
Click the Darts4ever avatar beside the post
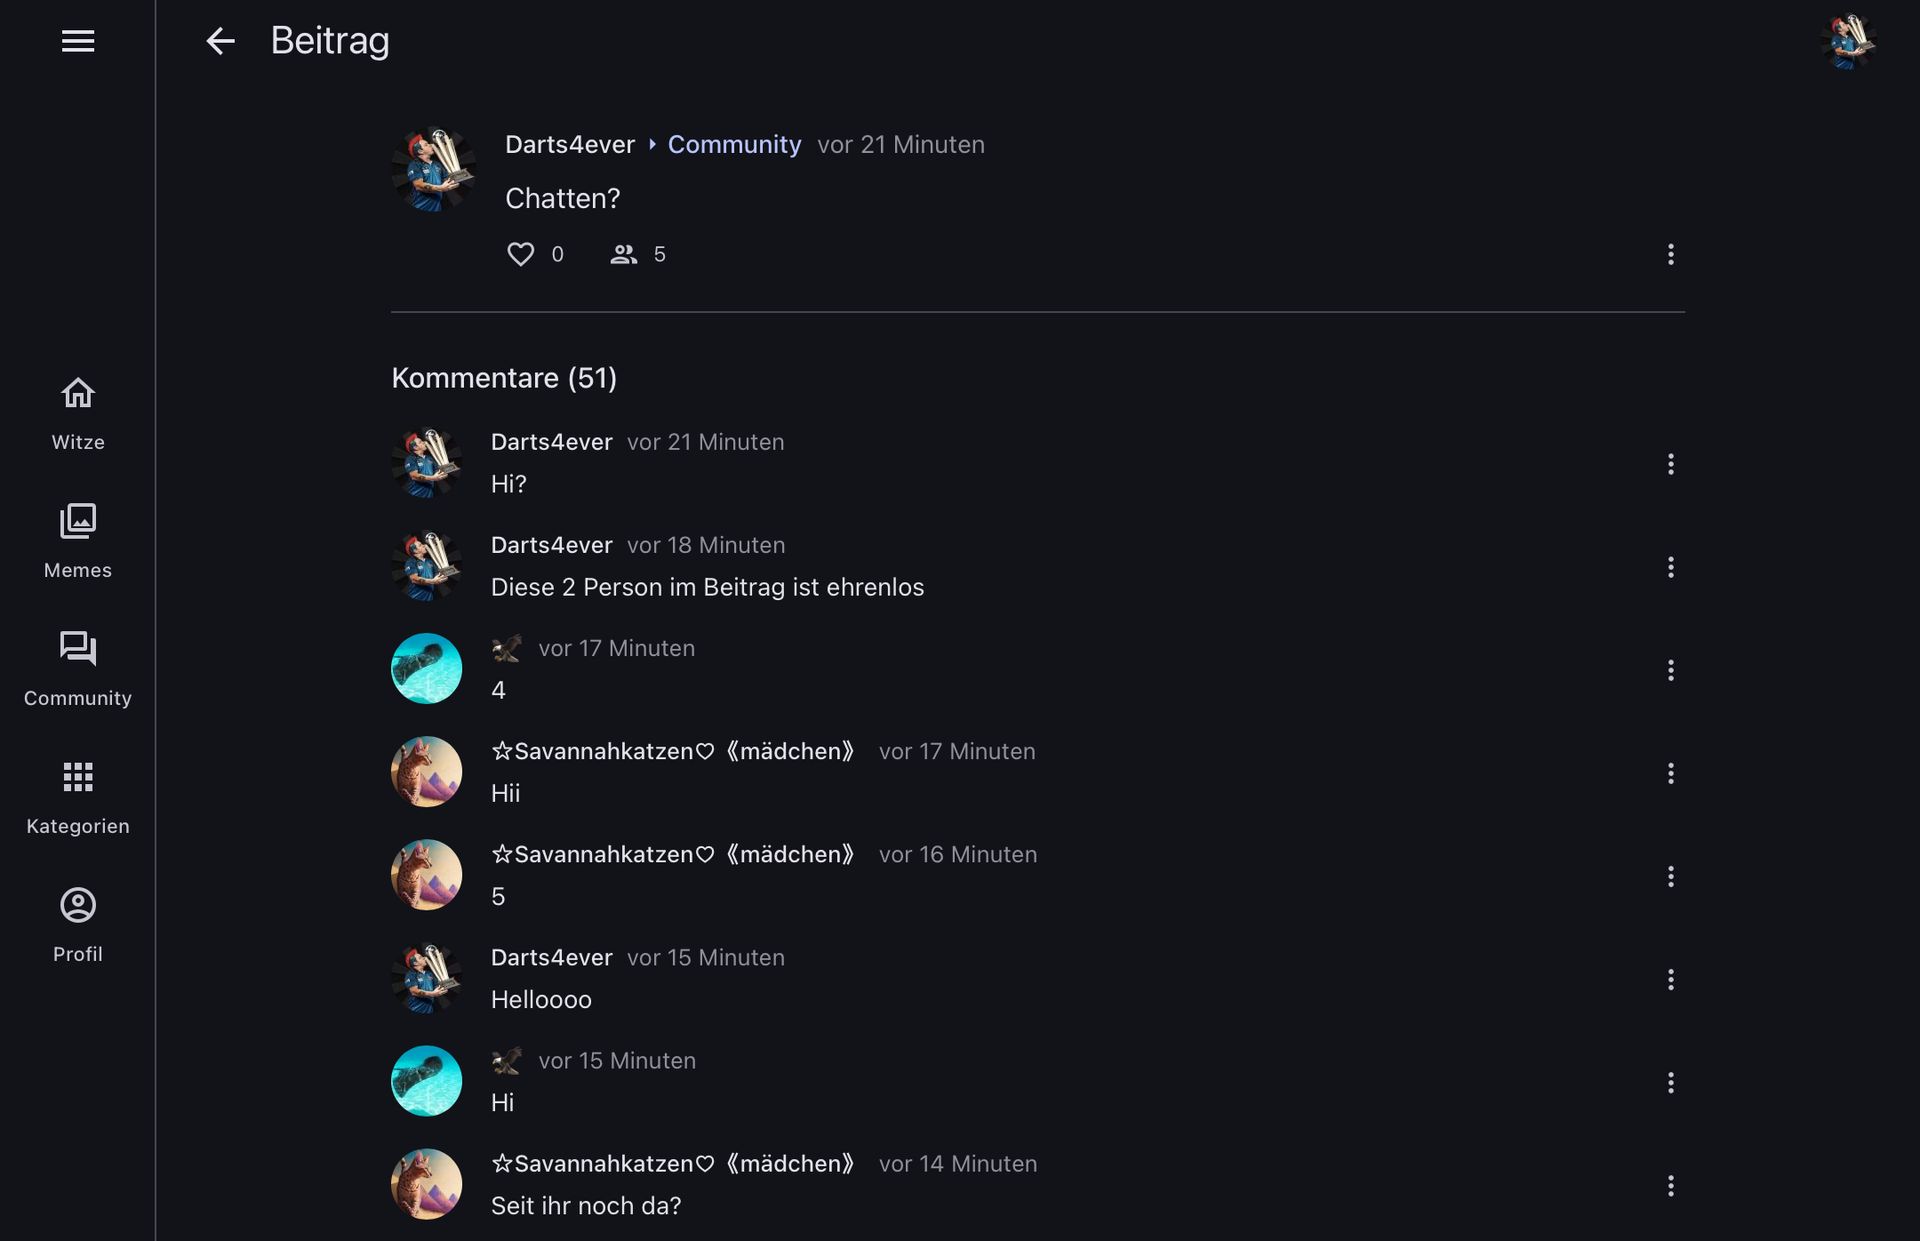tap(433, 169)
